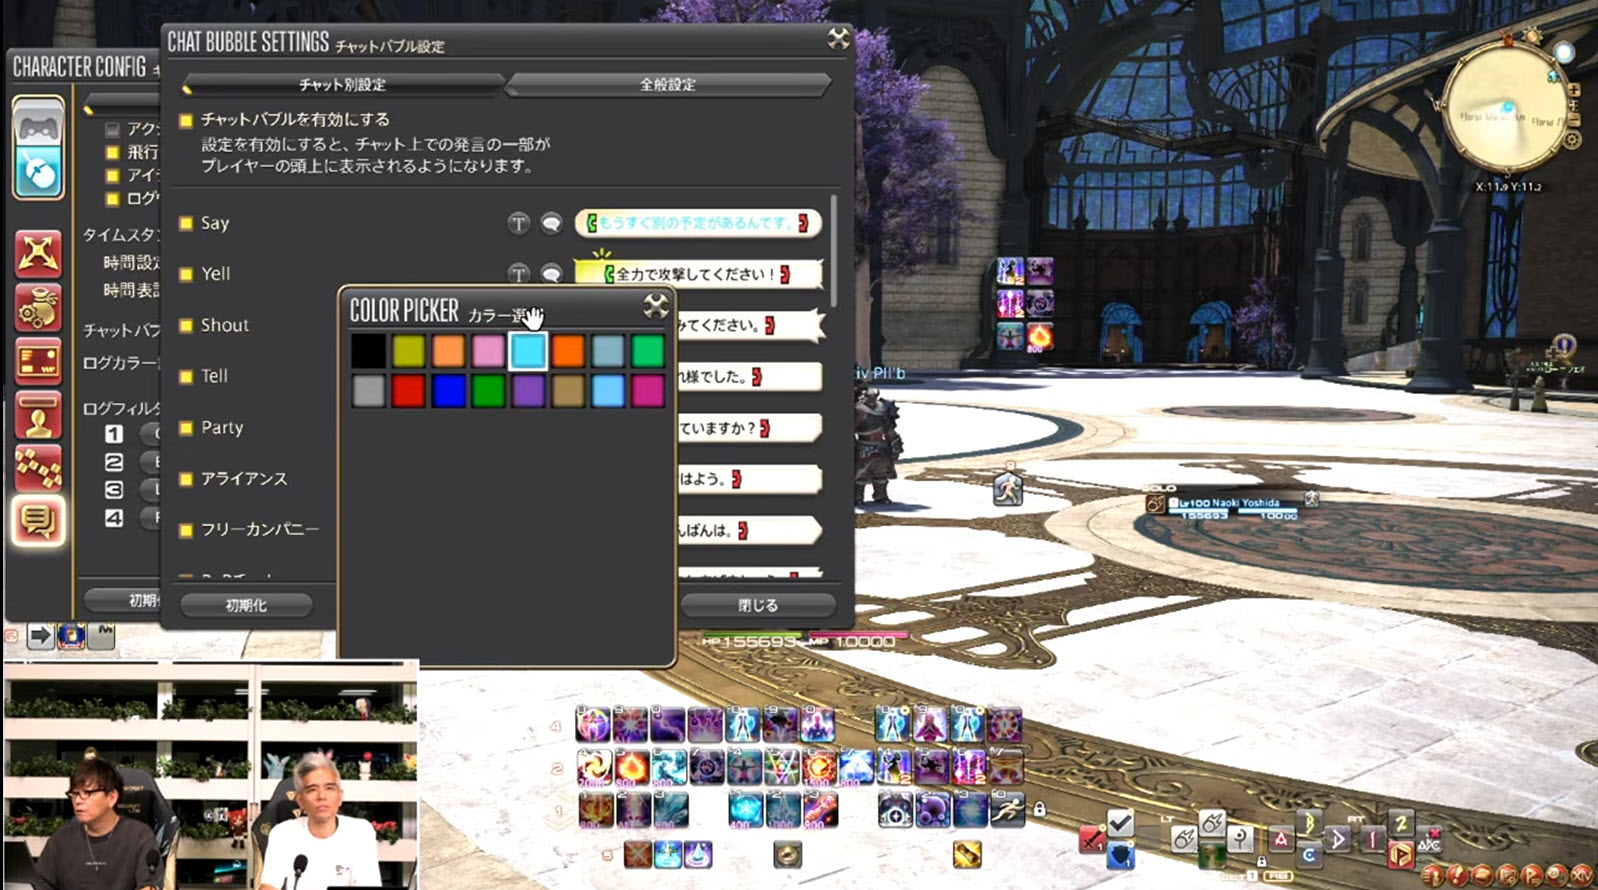
Task: Pick the magenta swatch in bottom row
Action: pyautogui.click(x=648, y=391)
